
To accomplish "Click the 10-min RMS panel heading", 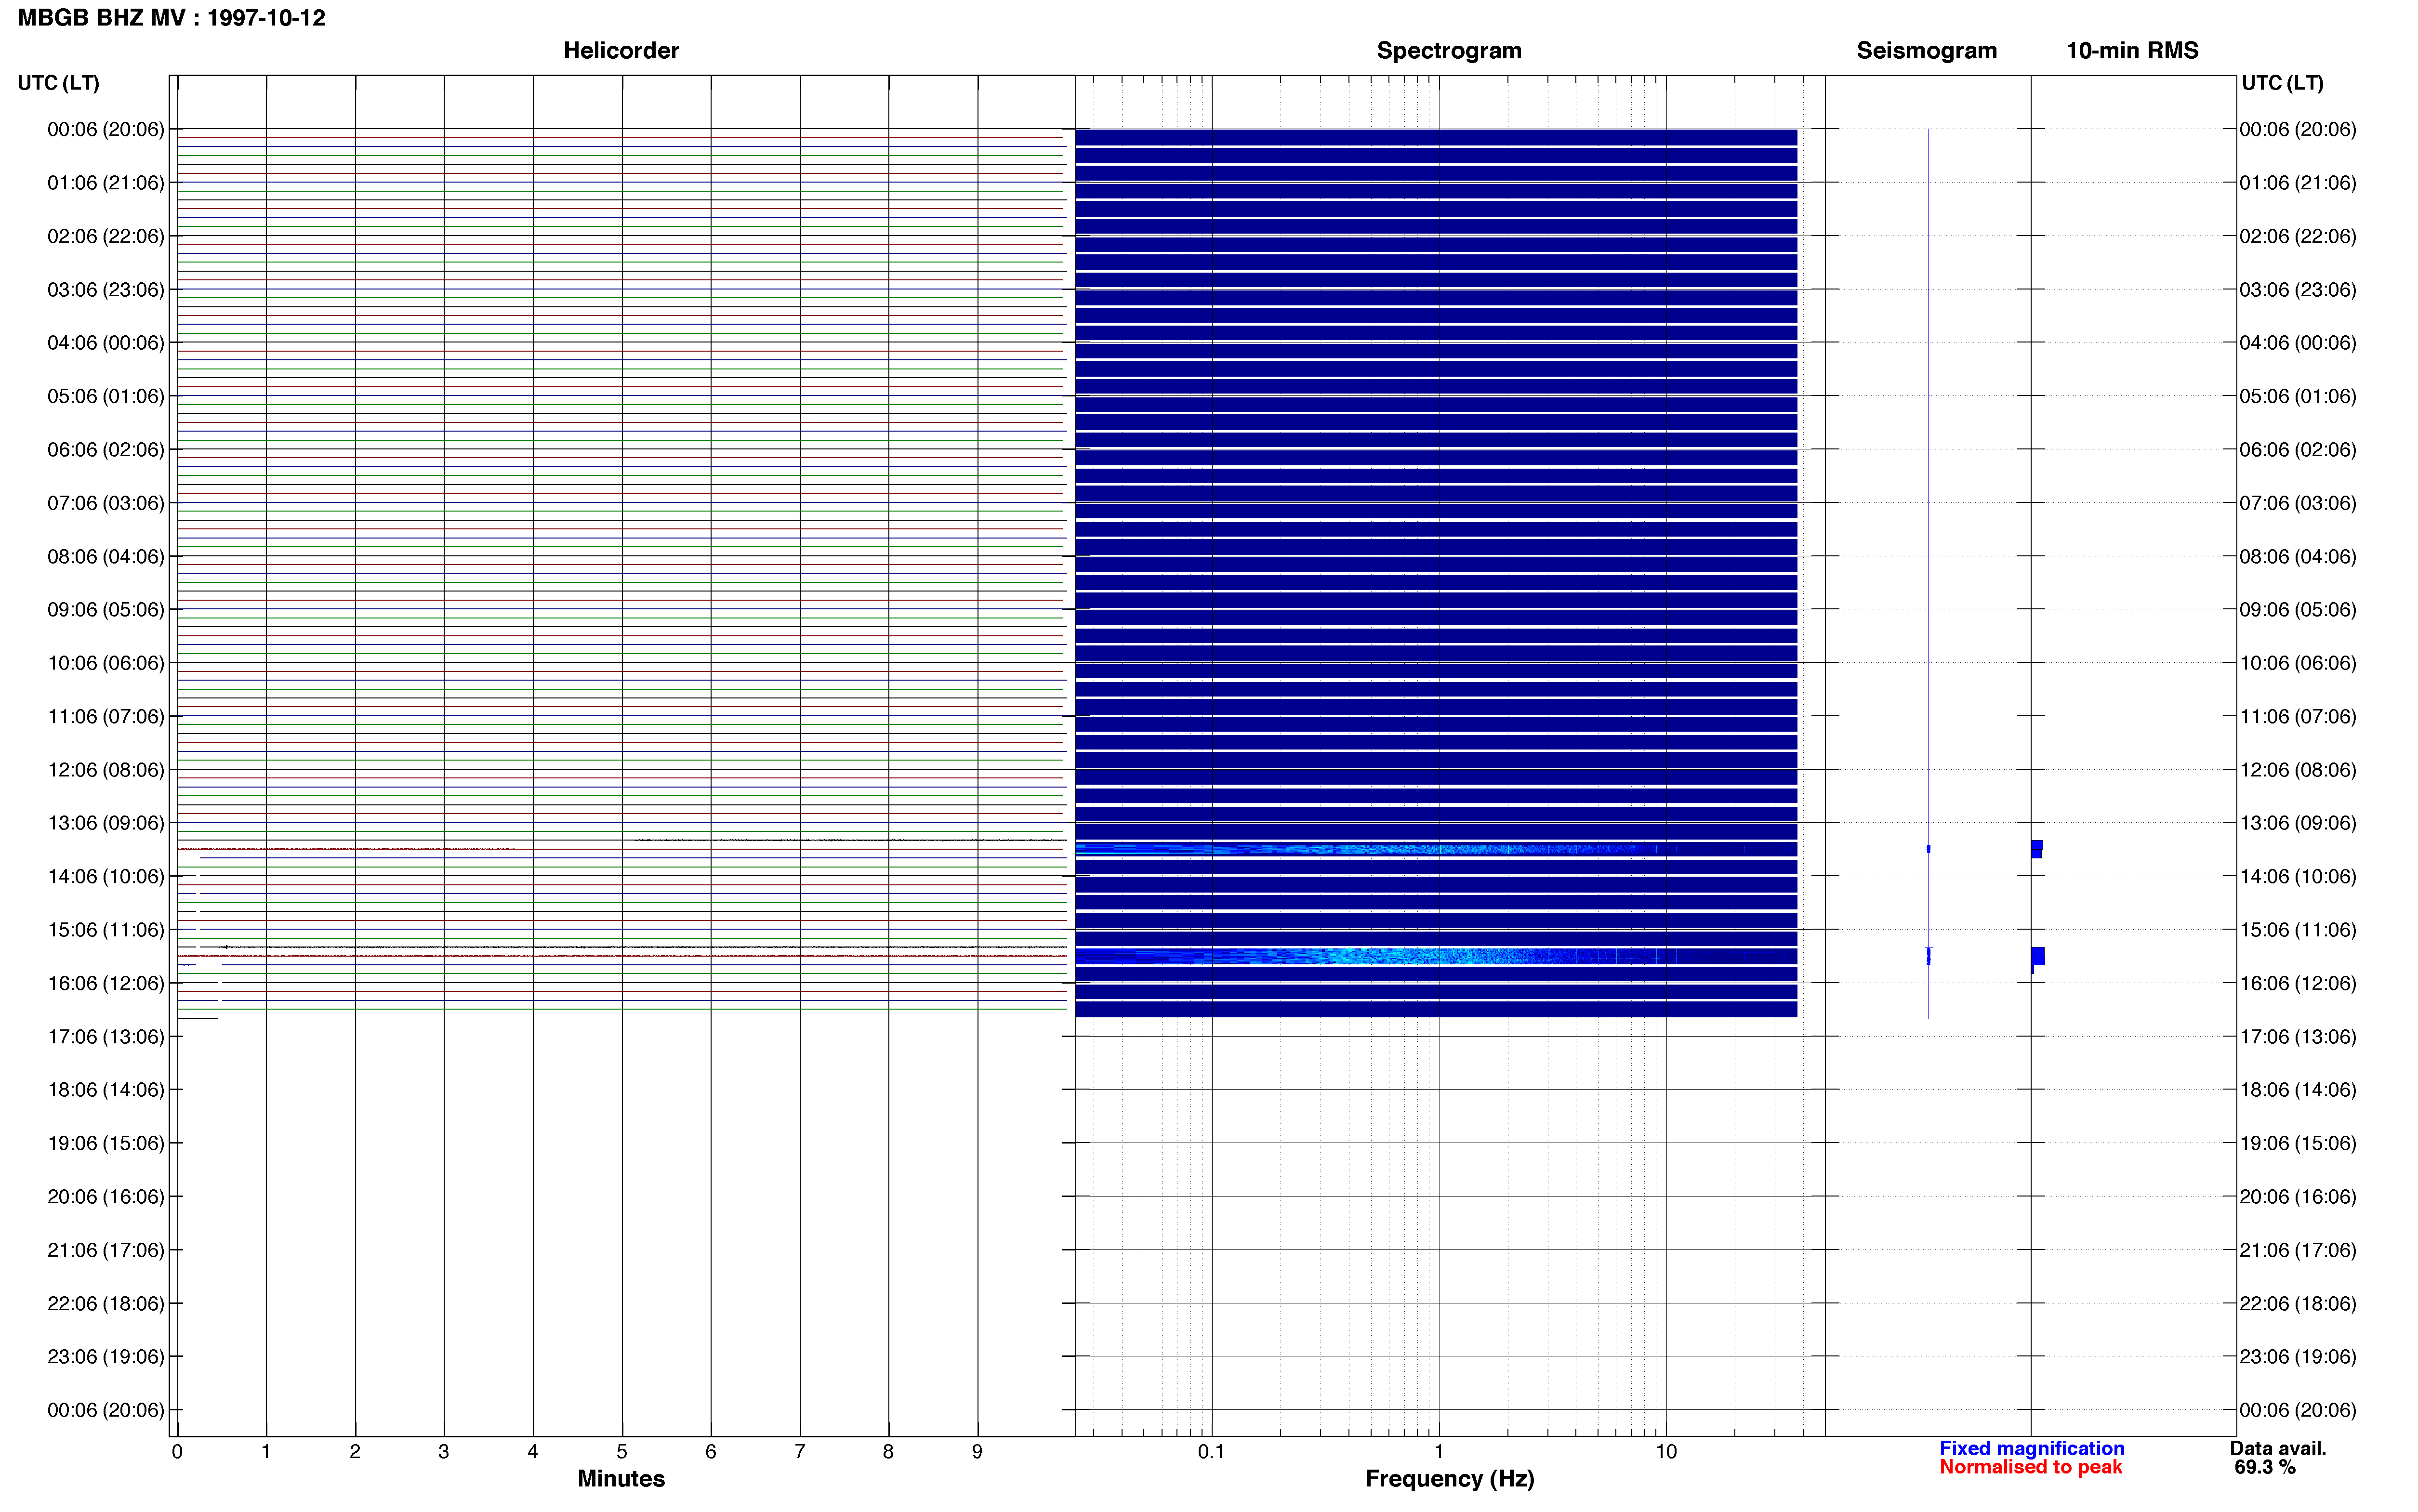I will (x=2132, y=50).
